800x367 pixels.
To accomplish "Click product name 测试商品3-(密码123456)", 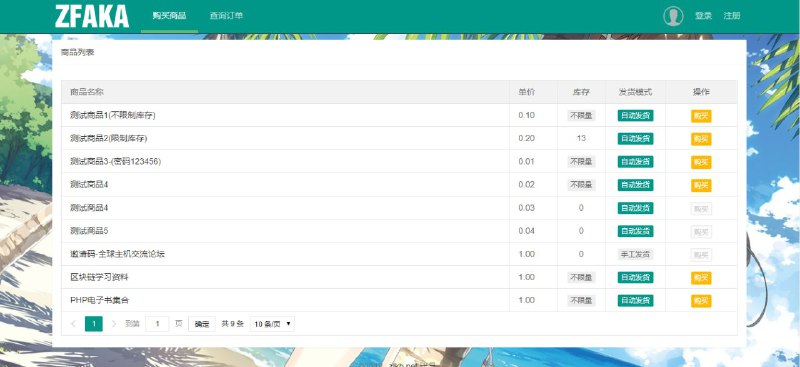I will click(115, 161).
